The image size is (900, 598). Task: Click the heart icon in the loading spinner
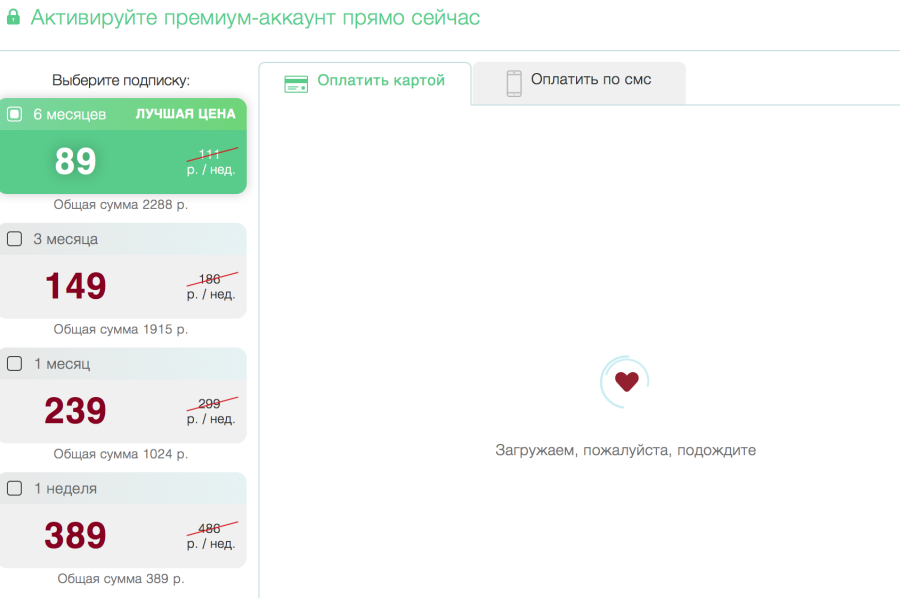click(625, 381)
